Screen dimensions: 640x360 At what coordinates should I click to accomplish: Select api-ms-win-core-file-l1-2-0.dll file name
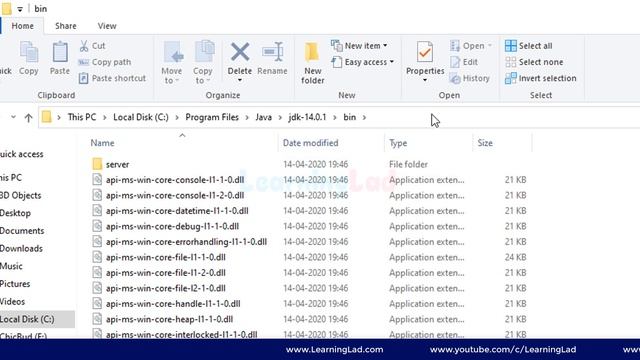coord(166,273)
